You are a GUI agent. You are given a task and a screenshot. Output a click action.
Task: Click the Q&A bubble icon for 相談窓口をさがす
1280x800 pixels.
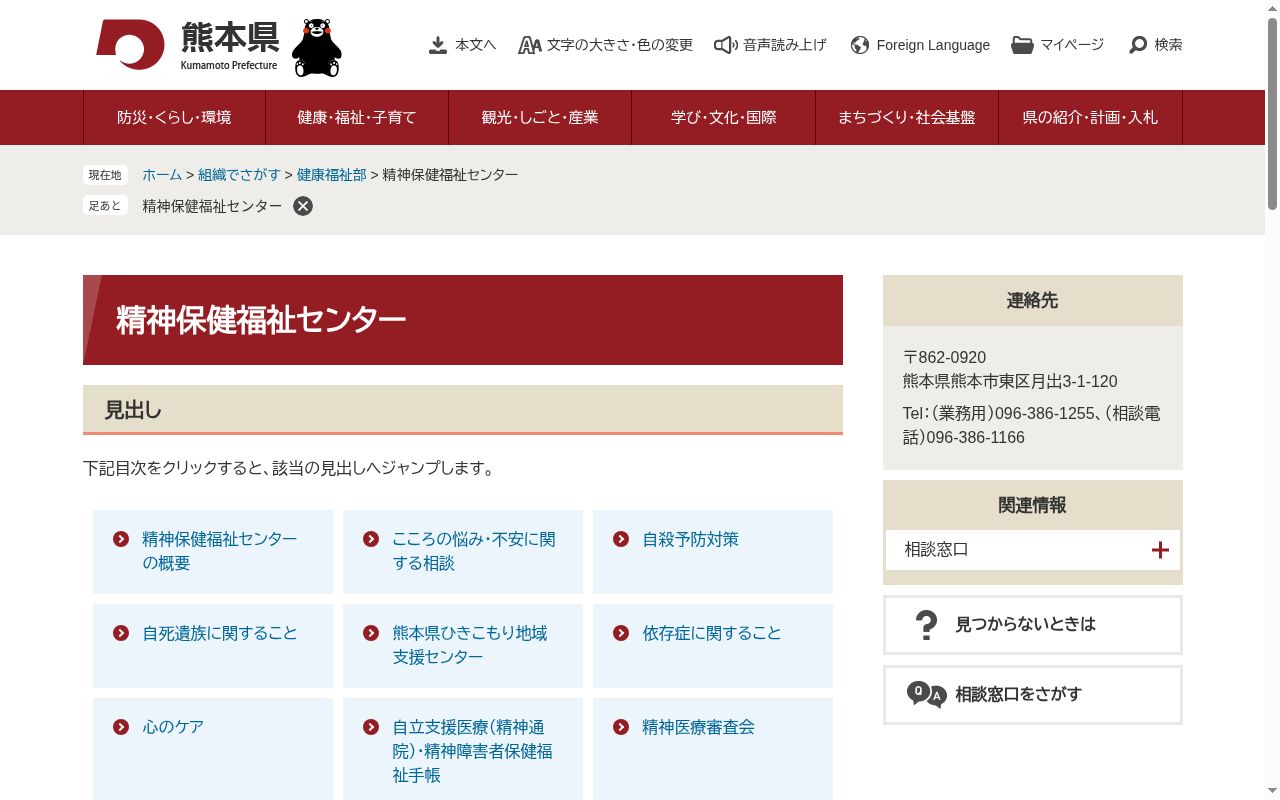tap(926, 694)
